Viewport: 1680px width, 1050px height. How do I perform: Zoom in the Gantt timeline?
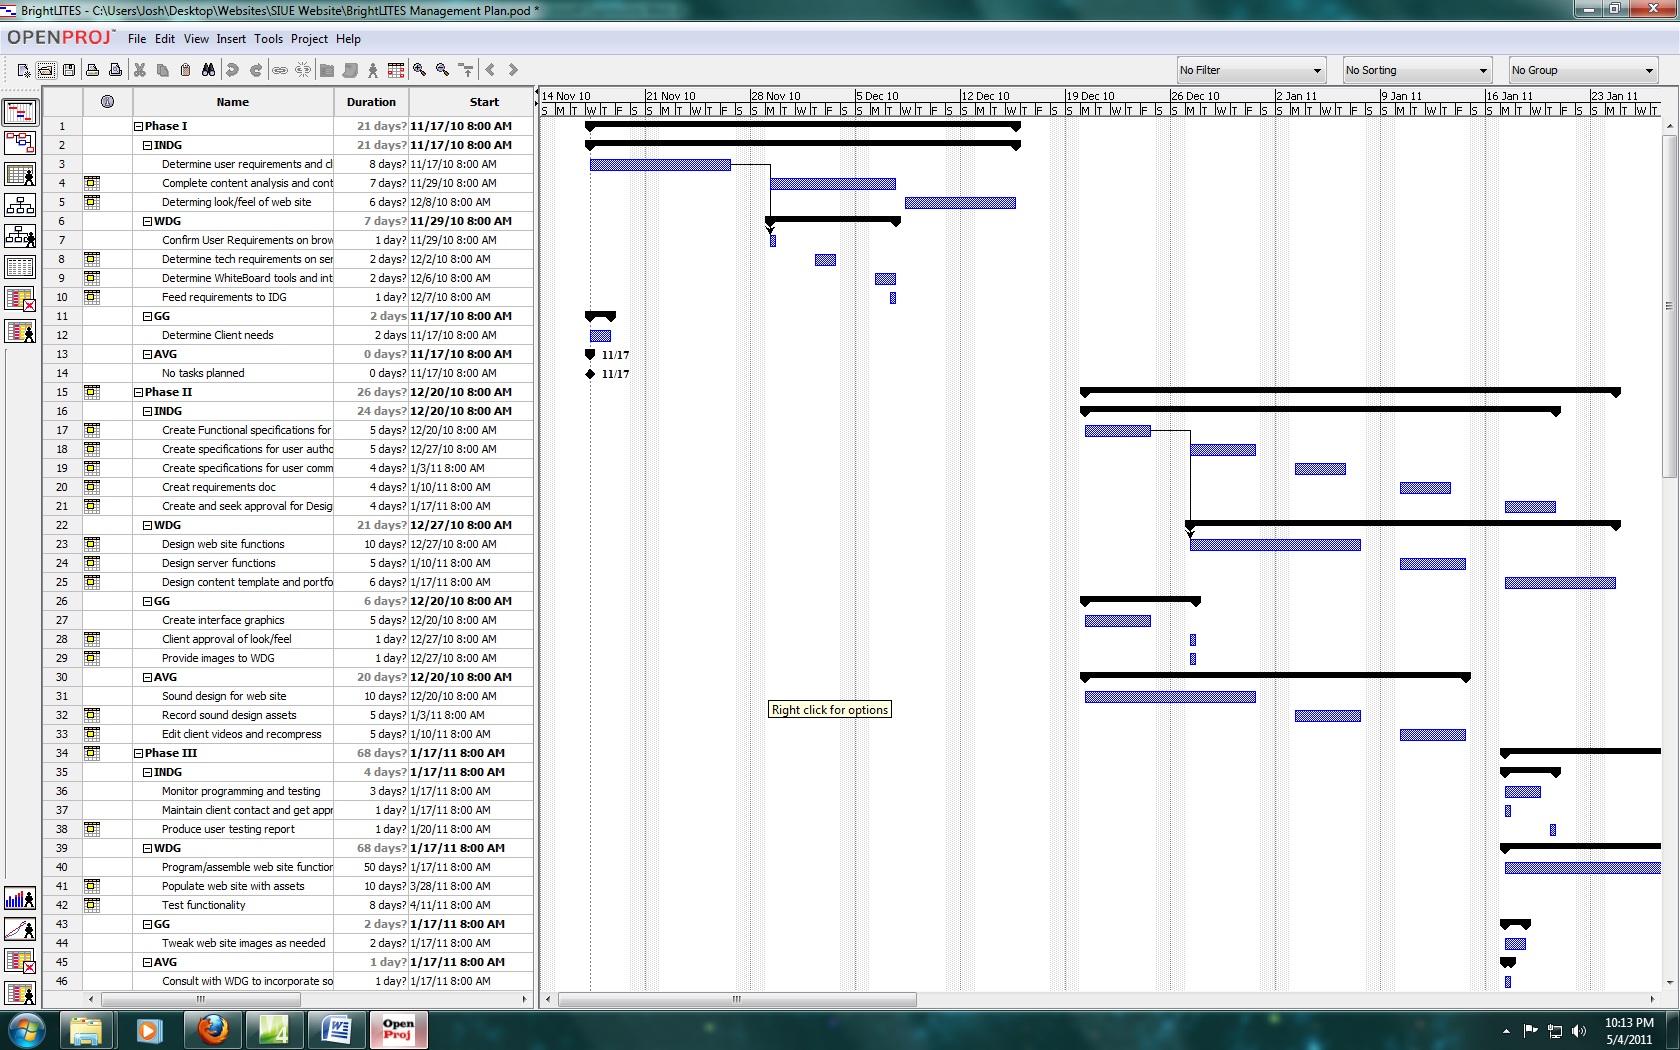[x=420, y=70]
